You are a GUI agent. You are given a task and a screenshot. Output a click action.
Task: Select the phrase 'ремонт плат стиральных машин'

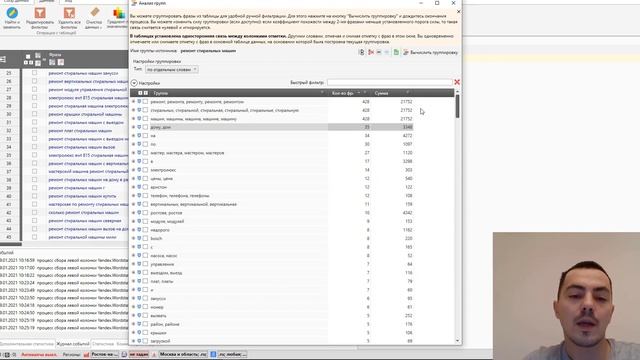[80, 131]
